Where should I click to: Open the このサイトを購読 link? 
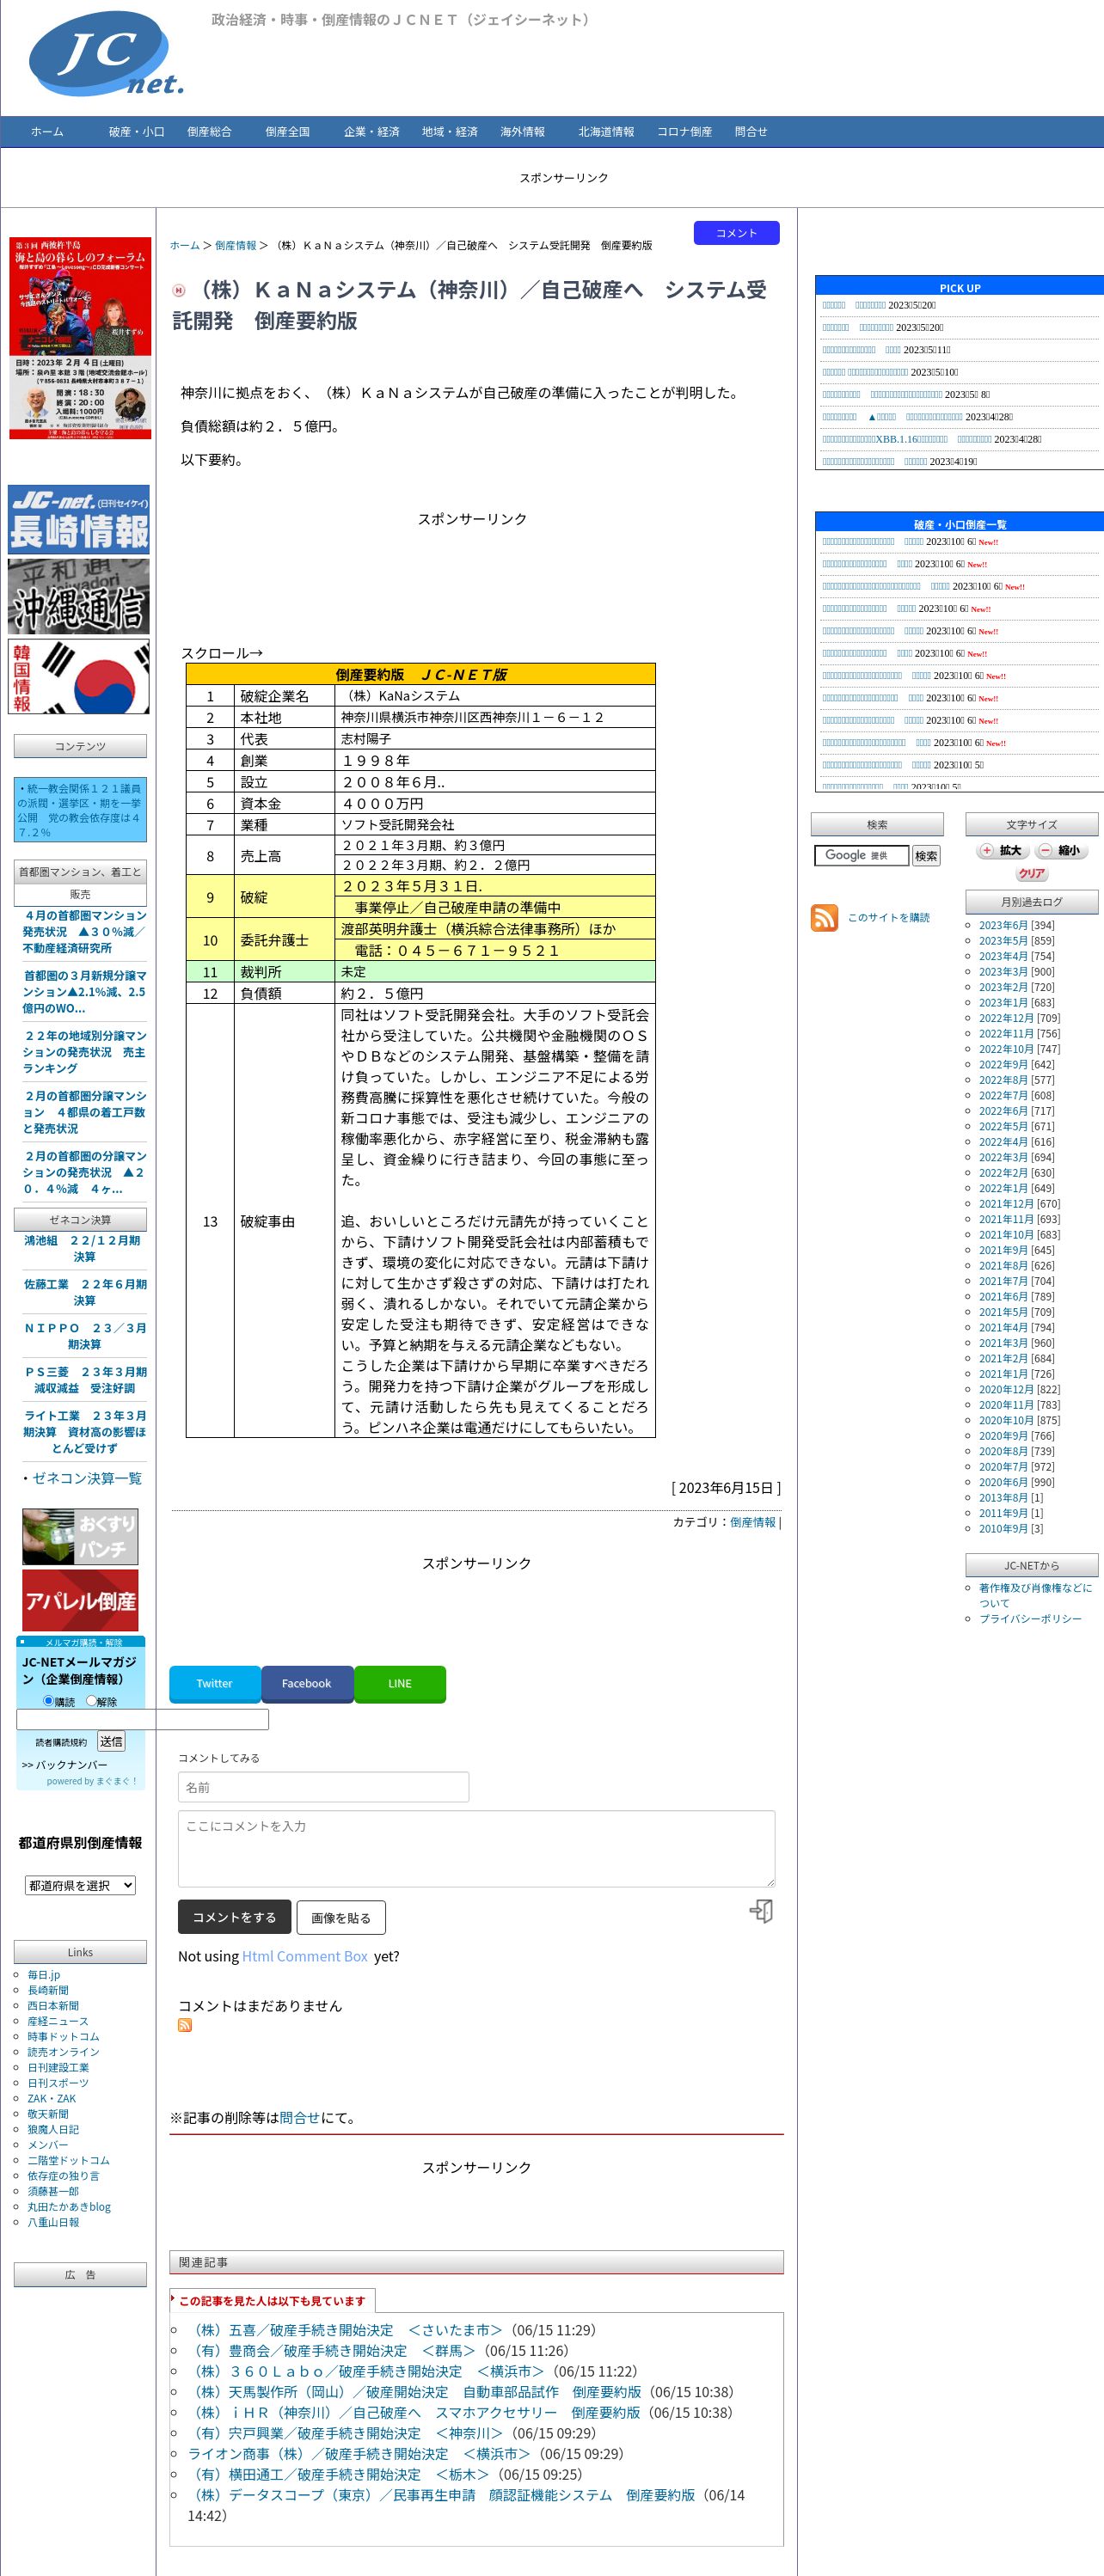[x=888, y=917]
